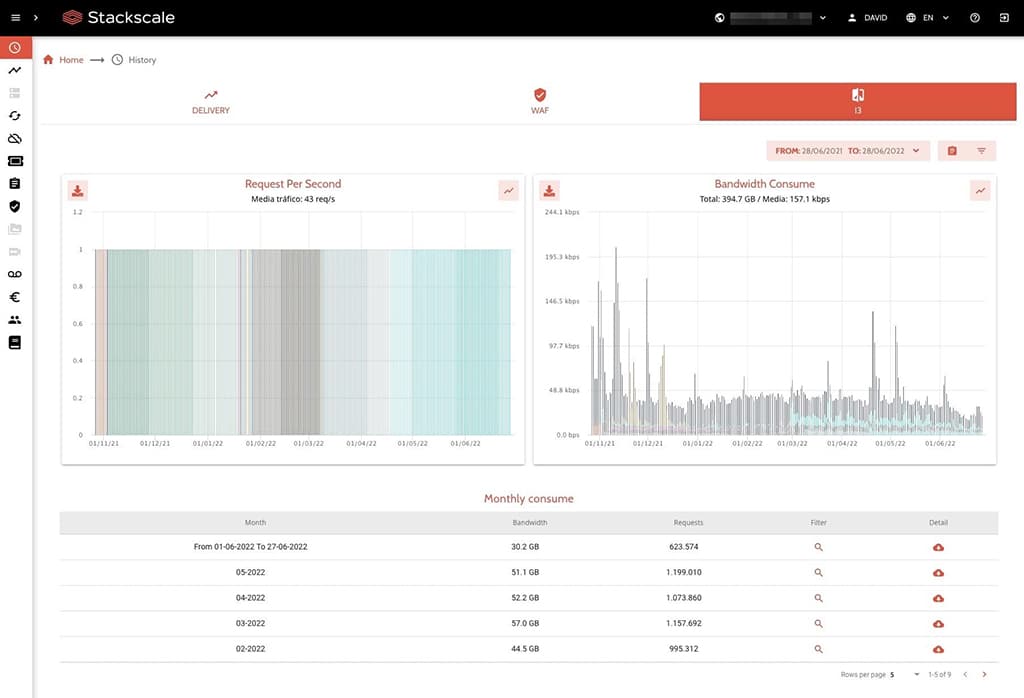Image resolution: width=1024 pixels, height=698 pixels.
Task: Download detail for 03-2022 row
Action: [x=938, y=624]
